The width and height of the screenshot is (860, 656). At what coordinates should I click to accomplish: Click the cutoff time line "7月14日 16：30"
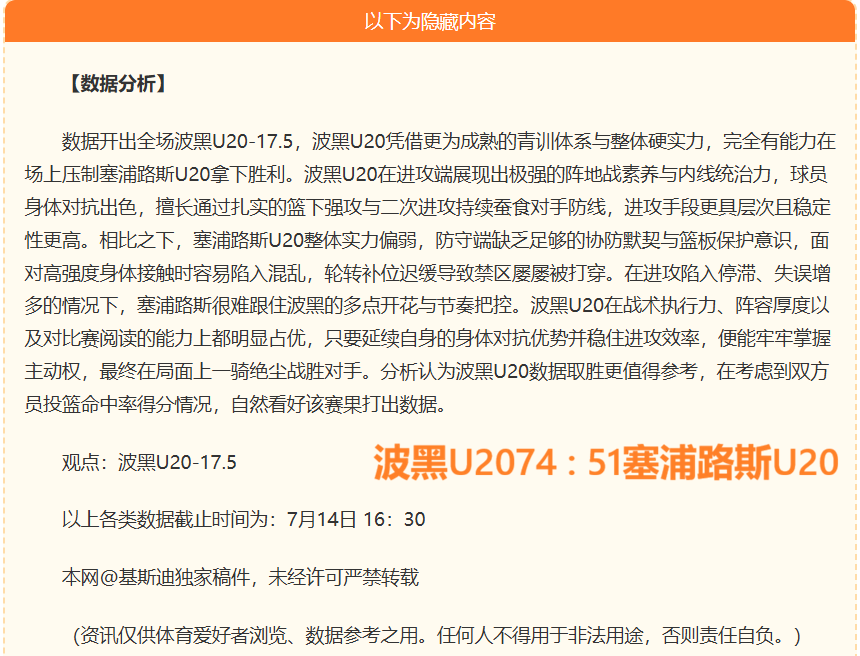[x=243, y=519]
